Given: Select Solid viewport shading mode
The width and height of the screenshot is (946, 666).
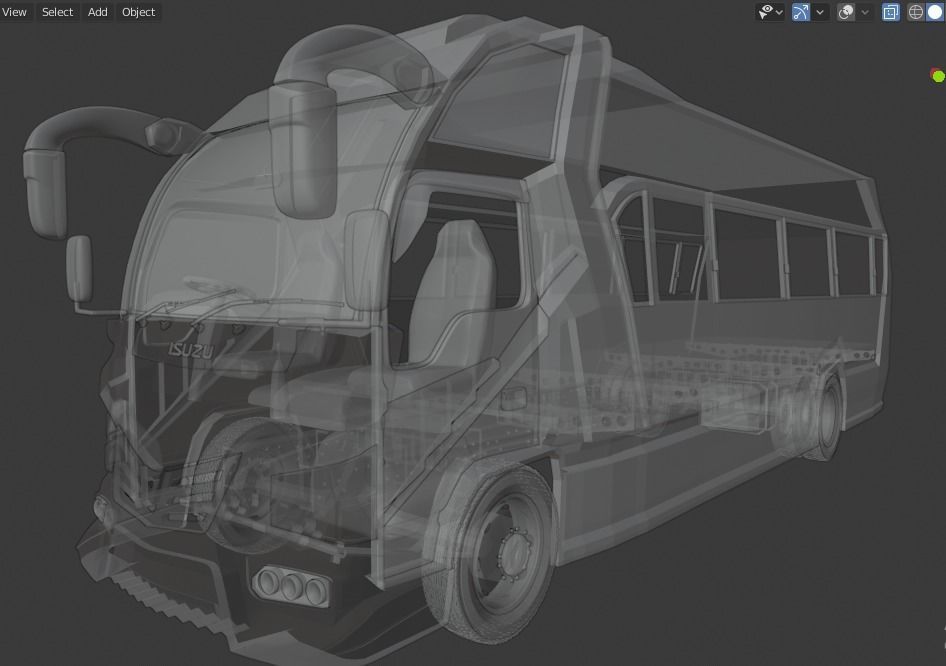Looking at the screenshot, I should (x=935, y=11).
